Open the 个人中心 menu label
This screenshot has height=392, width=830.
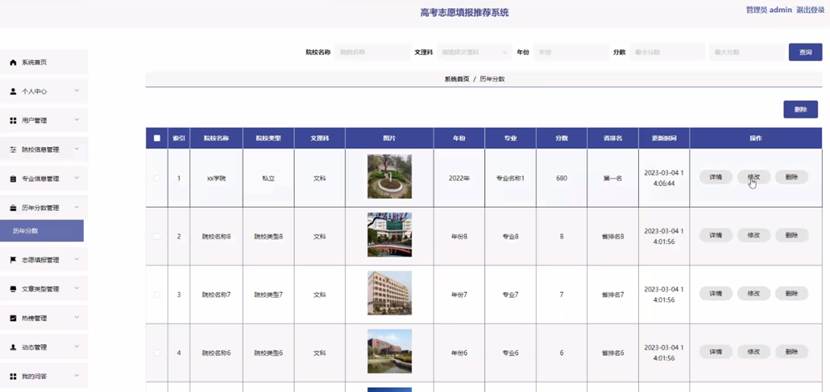(x=34, y=92)
